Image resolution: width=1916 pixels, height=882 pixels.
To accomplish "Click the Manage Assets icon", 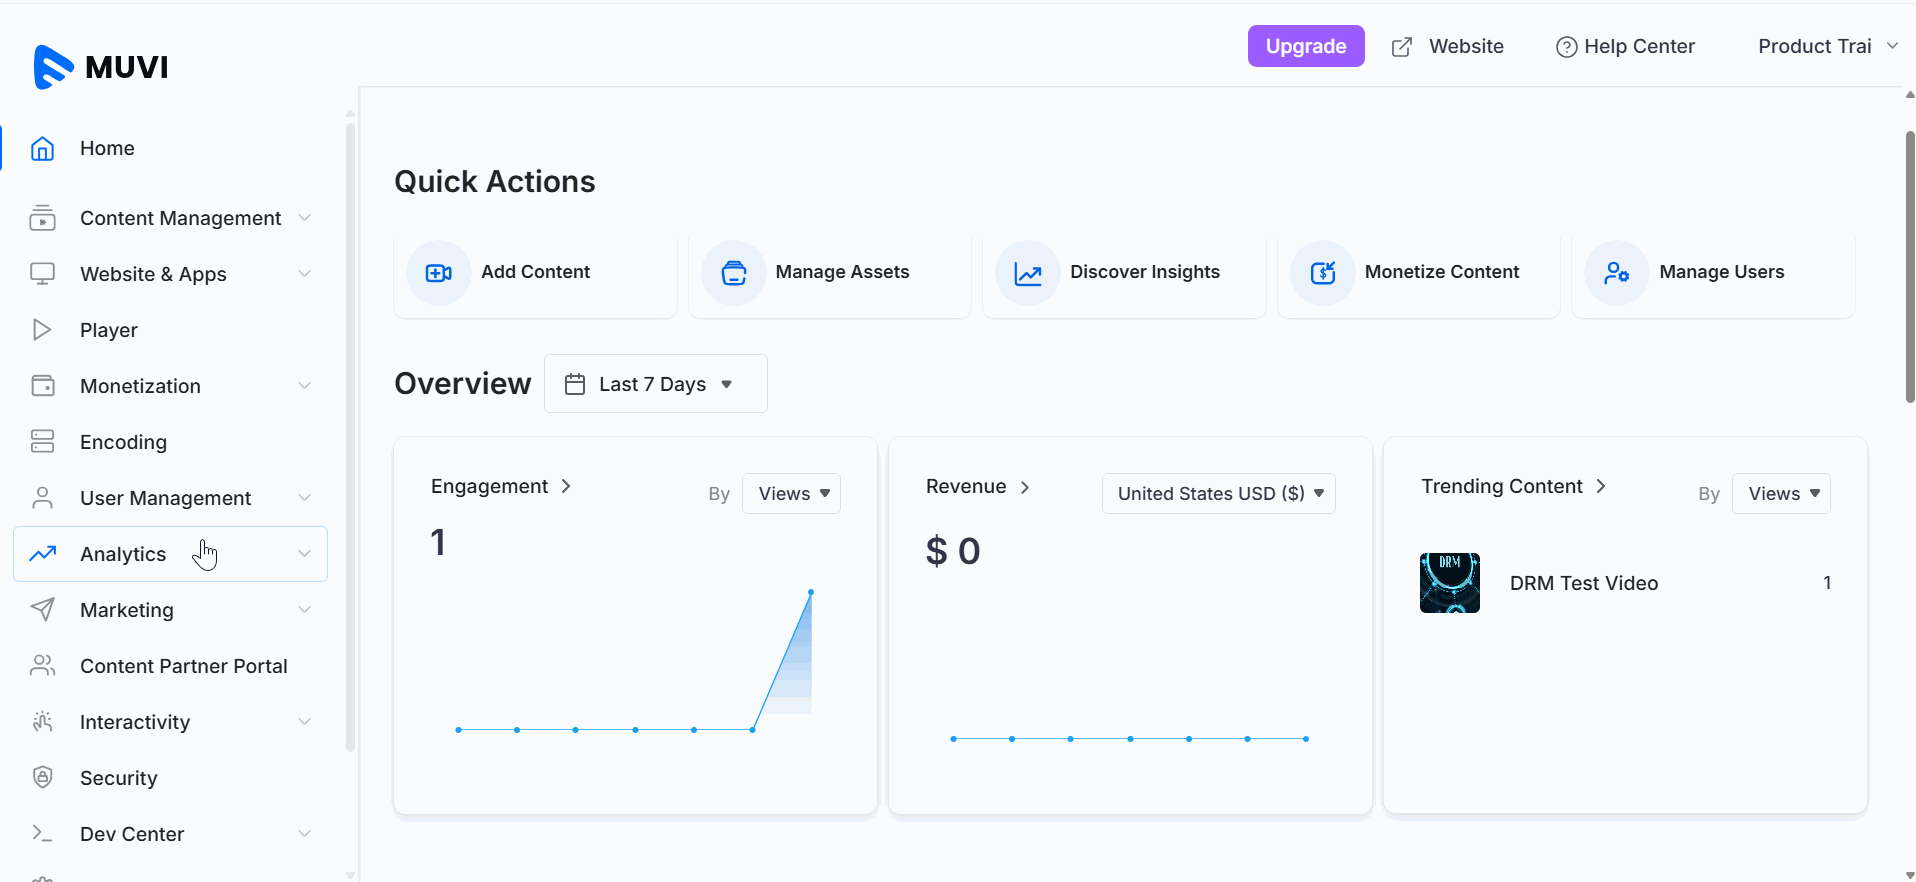I will [733, 273].
